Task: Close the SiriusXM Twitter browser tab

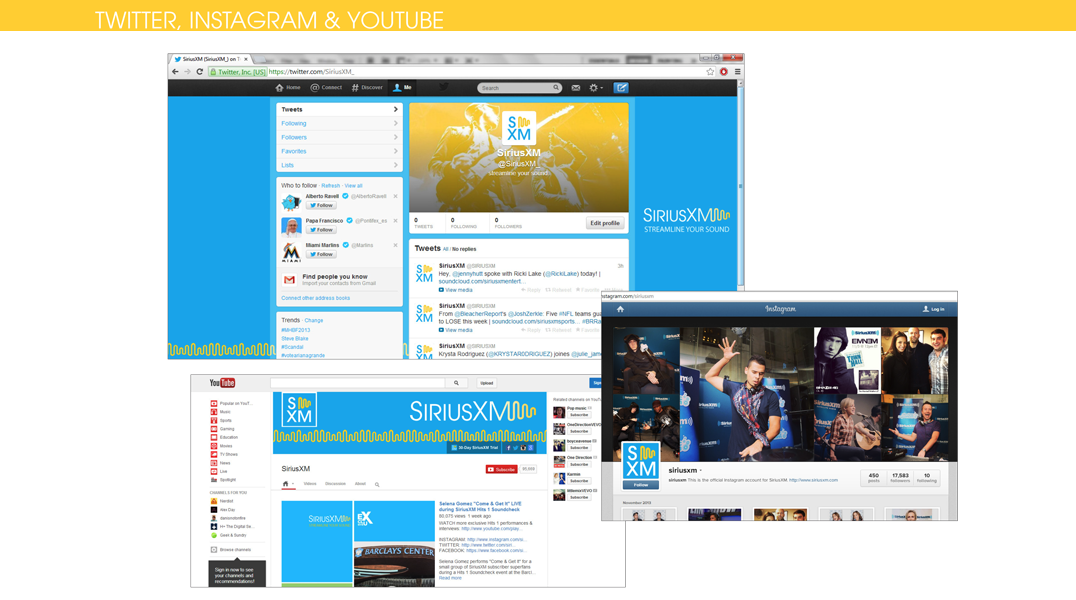Action: point(246,59)
